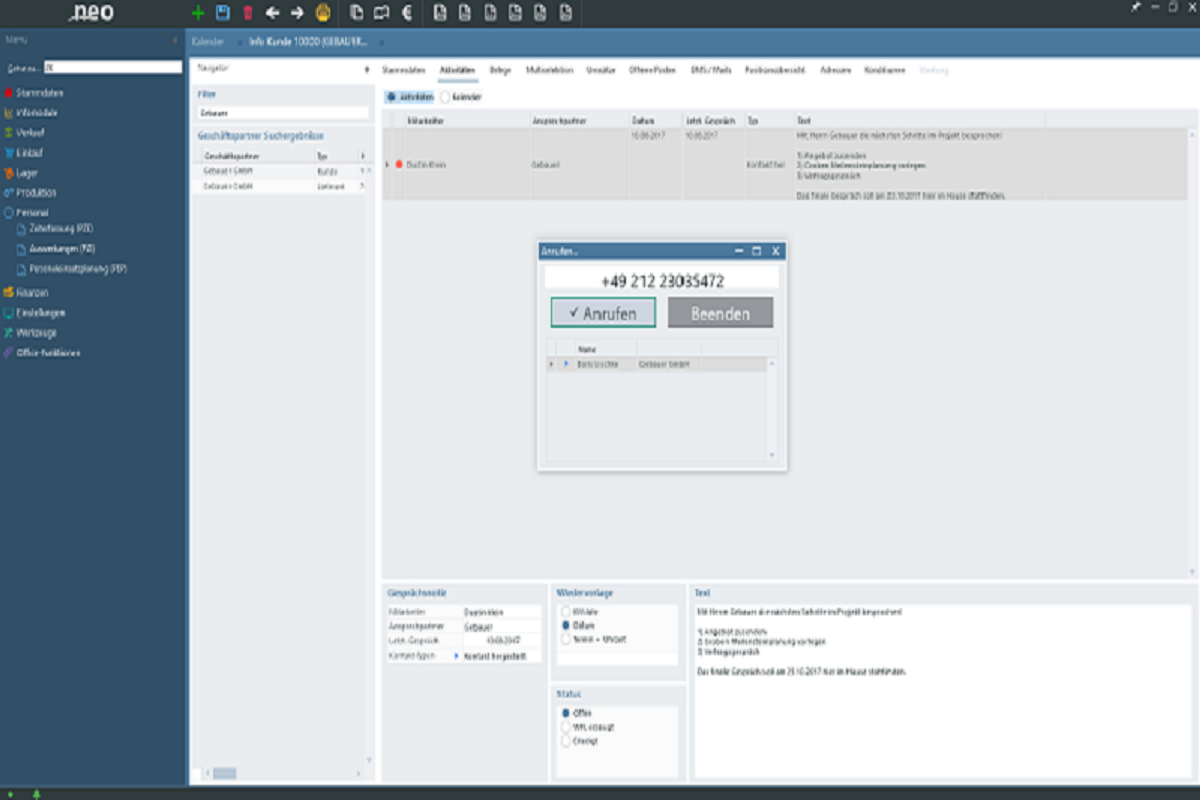Open the Belege tab
The height and width of the screenshot is (800, 1200).
click(500, 71)
